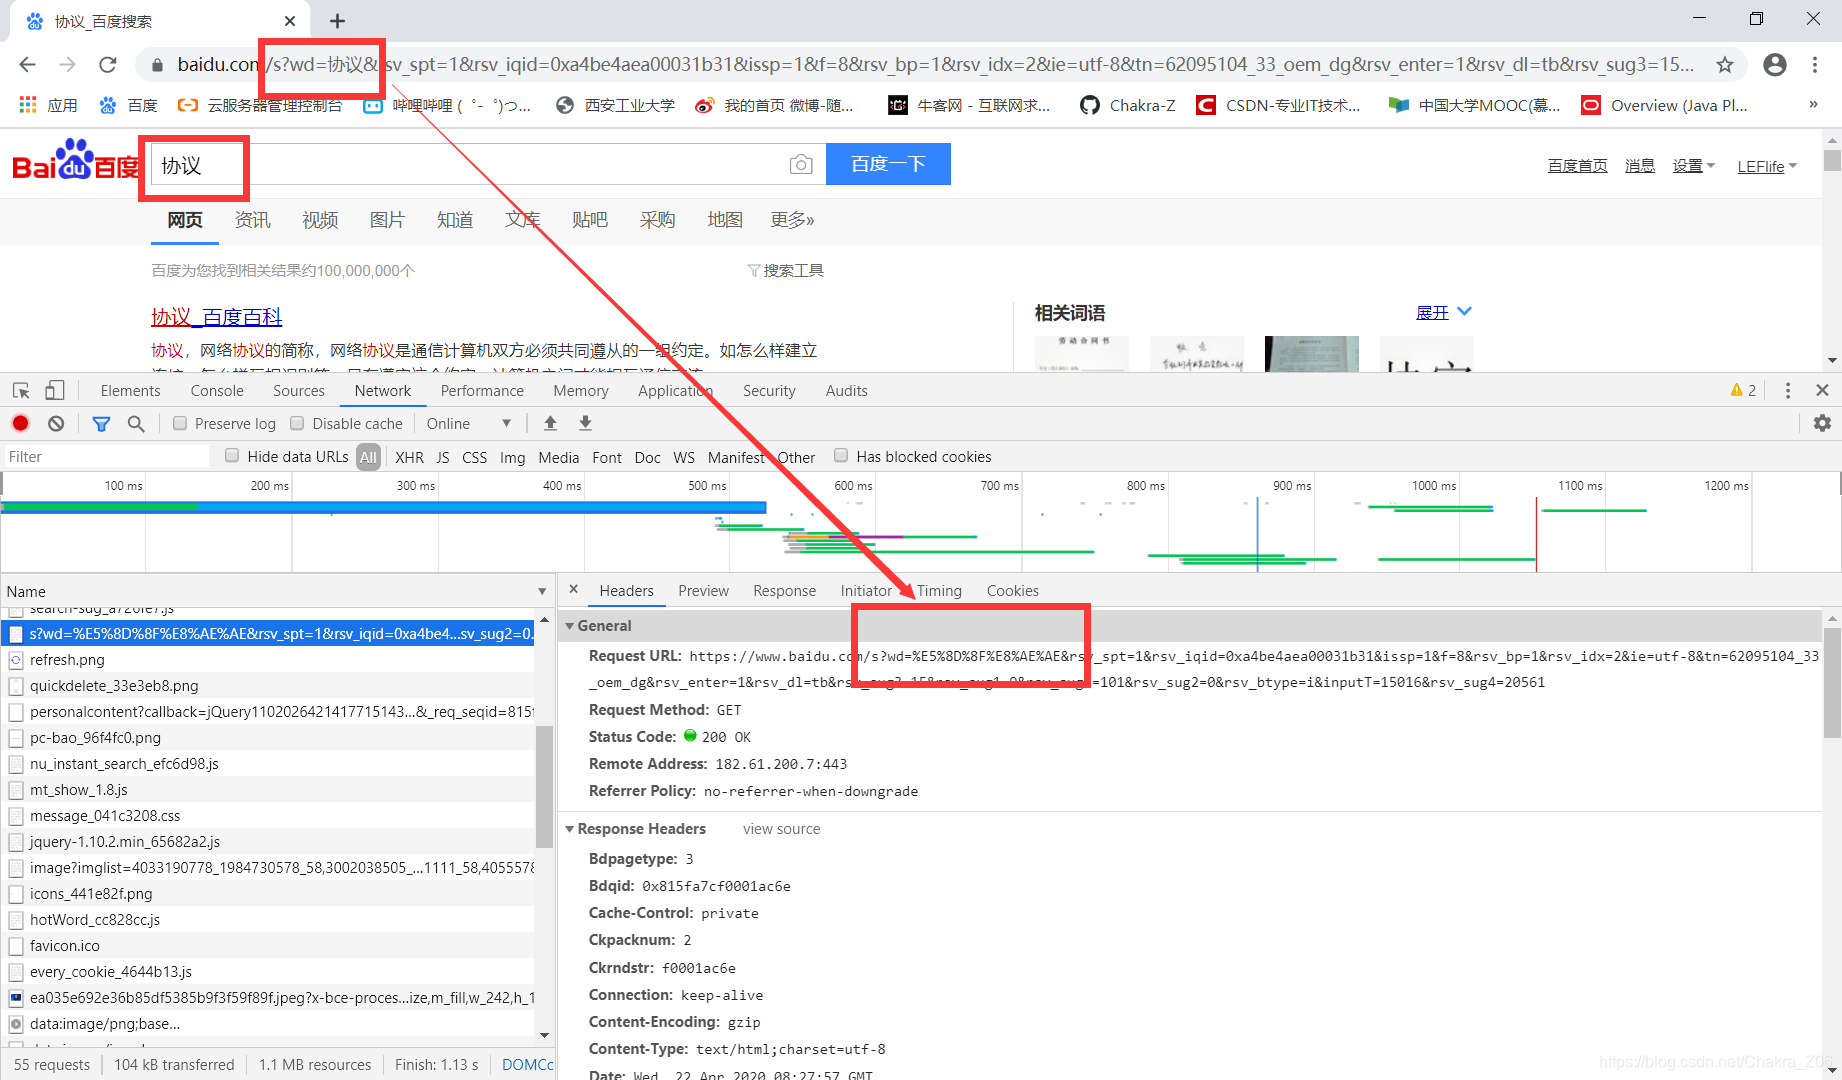Open the Timing tab of the request
The width and height of the screenshot is (1842, 1080).
[x=939, y=591]
